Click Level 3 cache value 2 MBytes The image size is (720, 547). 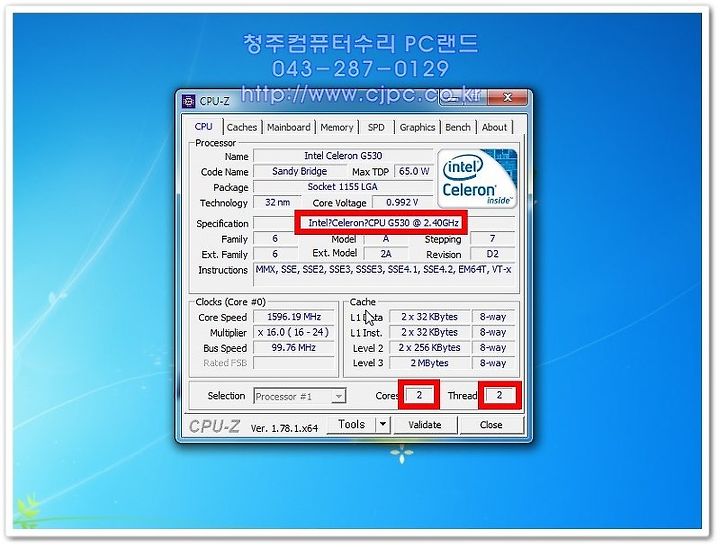click(x=429, y=363)
